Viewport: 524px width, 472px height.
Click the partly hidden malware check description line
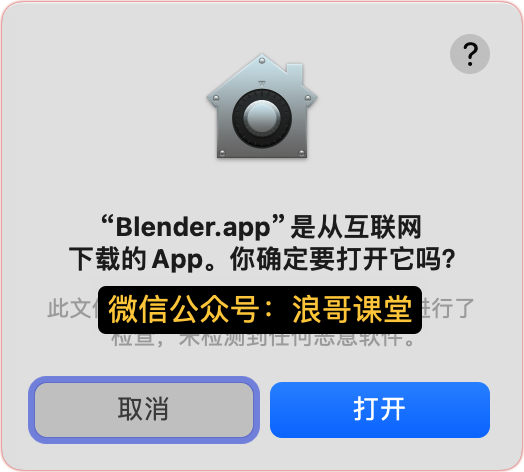coord(263,340)
